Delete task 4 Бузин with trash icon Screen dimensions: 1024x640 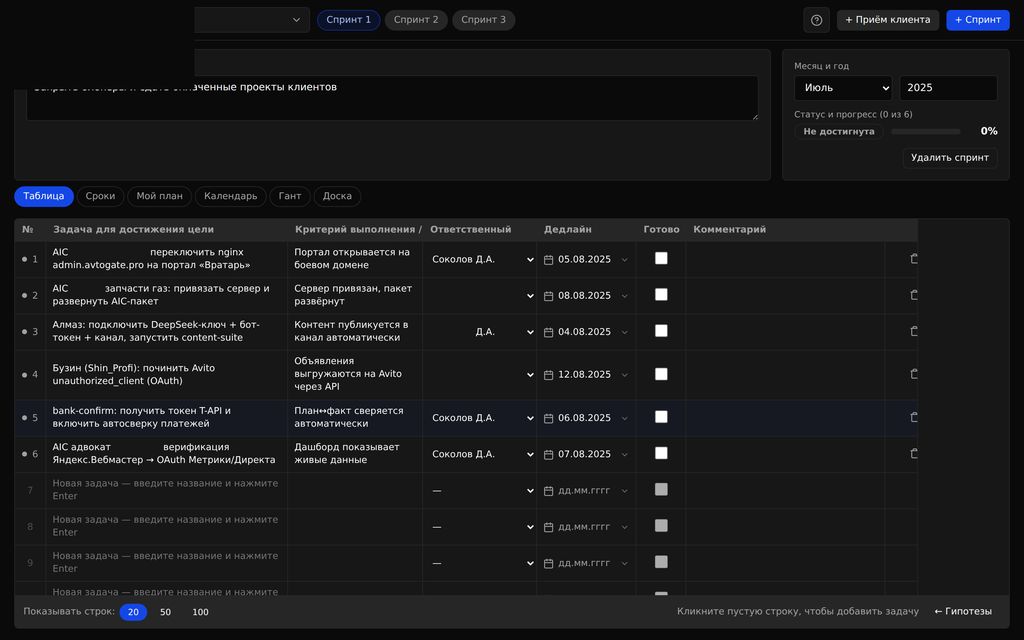[914, 374]
